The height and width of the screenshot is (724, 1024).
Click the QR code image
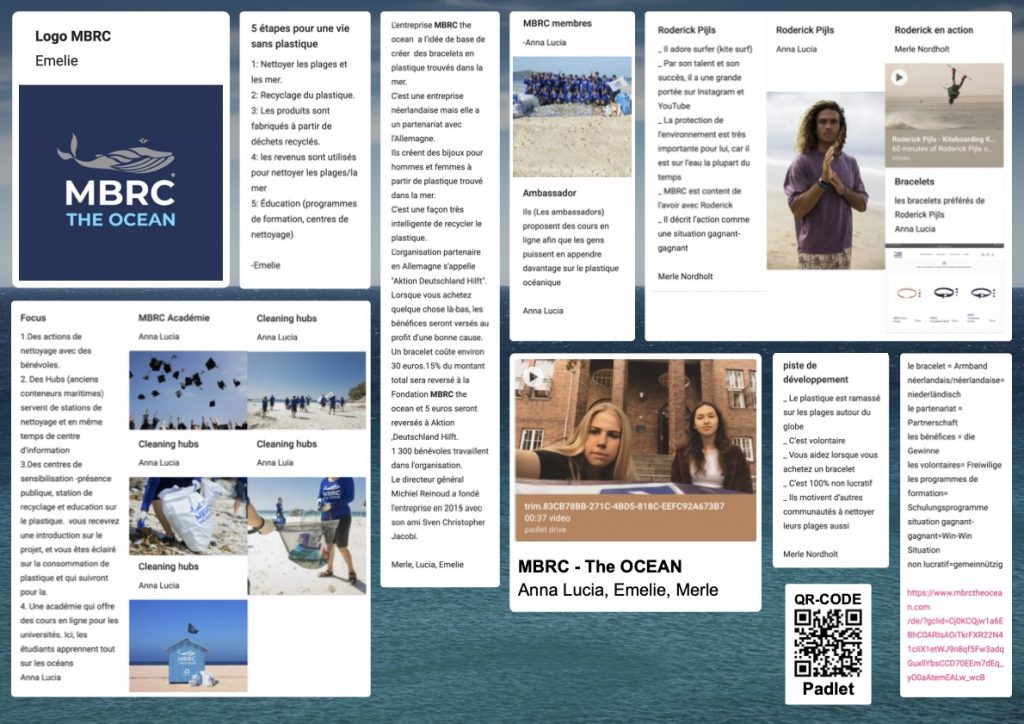click(x=828, y=643)
